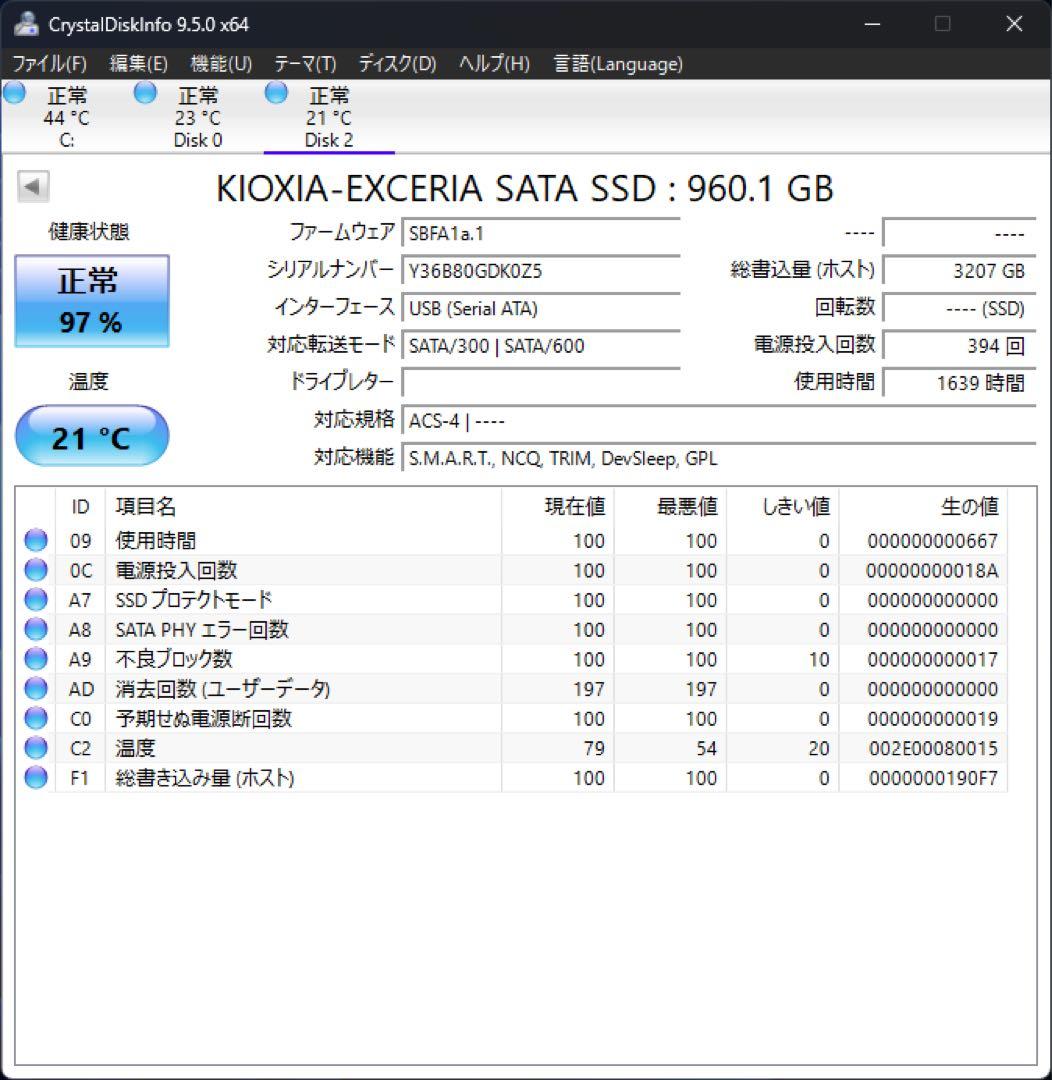This screenshot has width=1052, height=1080.
Task: Click the power on count value 394 回
Action: [x=959, y=345]
